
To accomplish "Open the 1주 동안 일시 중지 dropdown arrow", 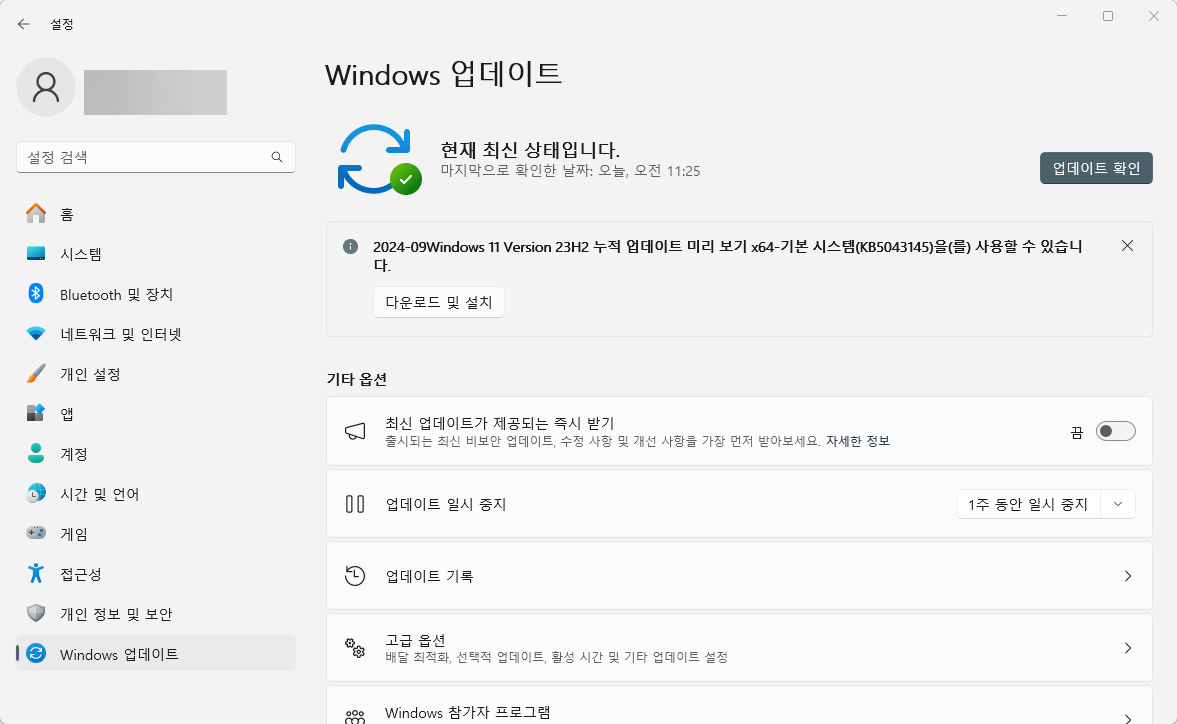I will pos(1118,504).
